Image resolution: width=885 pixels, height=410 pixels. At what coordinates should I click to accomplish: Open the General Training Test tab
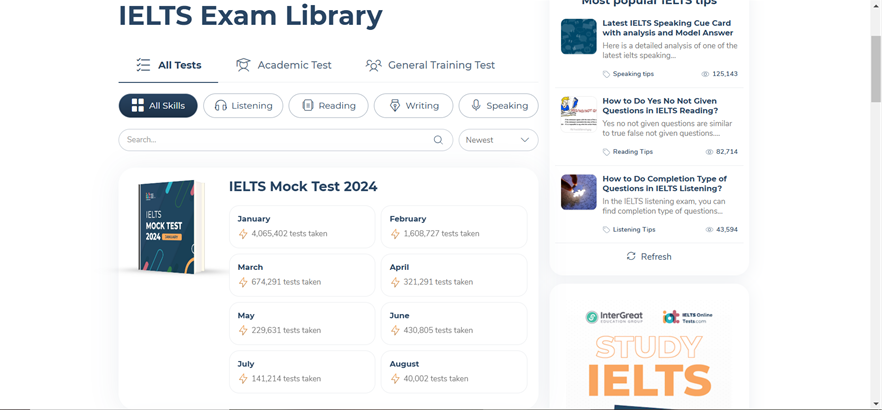(x=430, y=66)
